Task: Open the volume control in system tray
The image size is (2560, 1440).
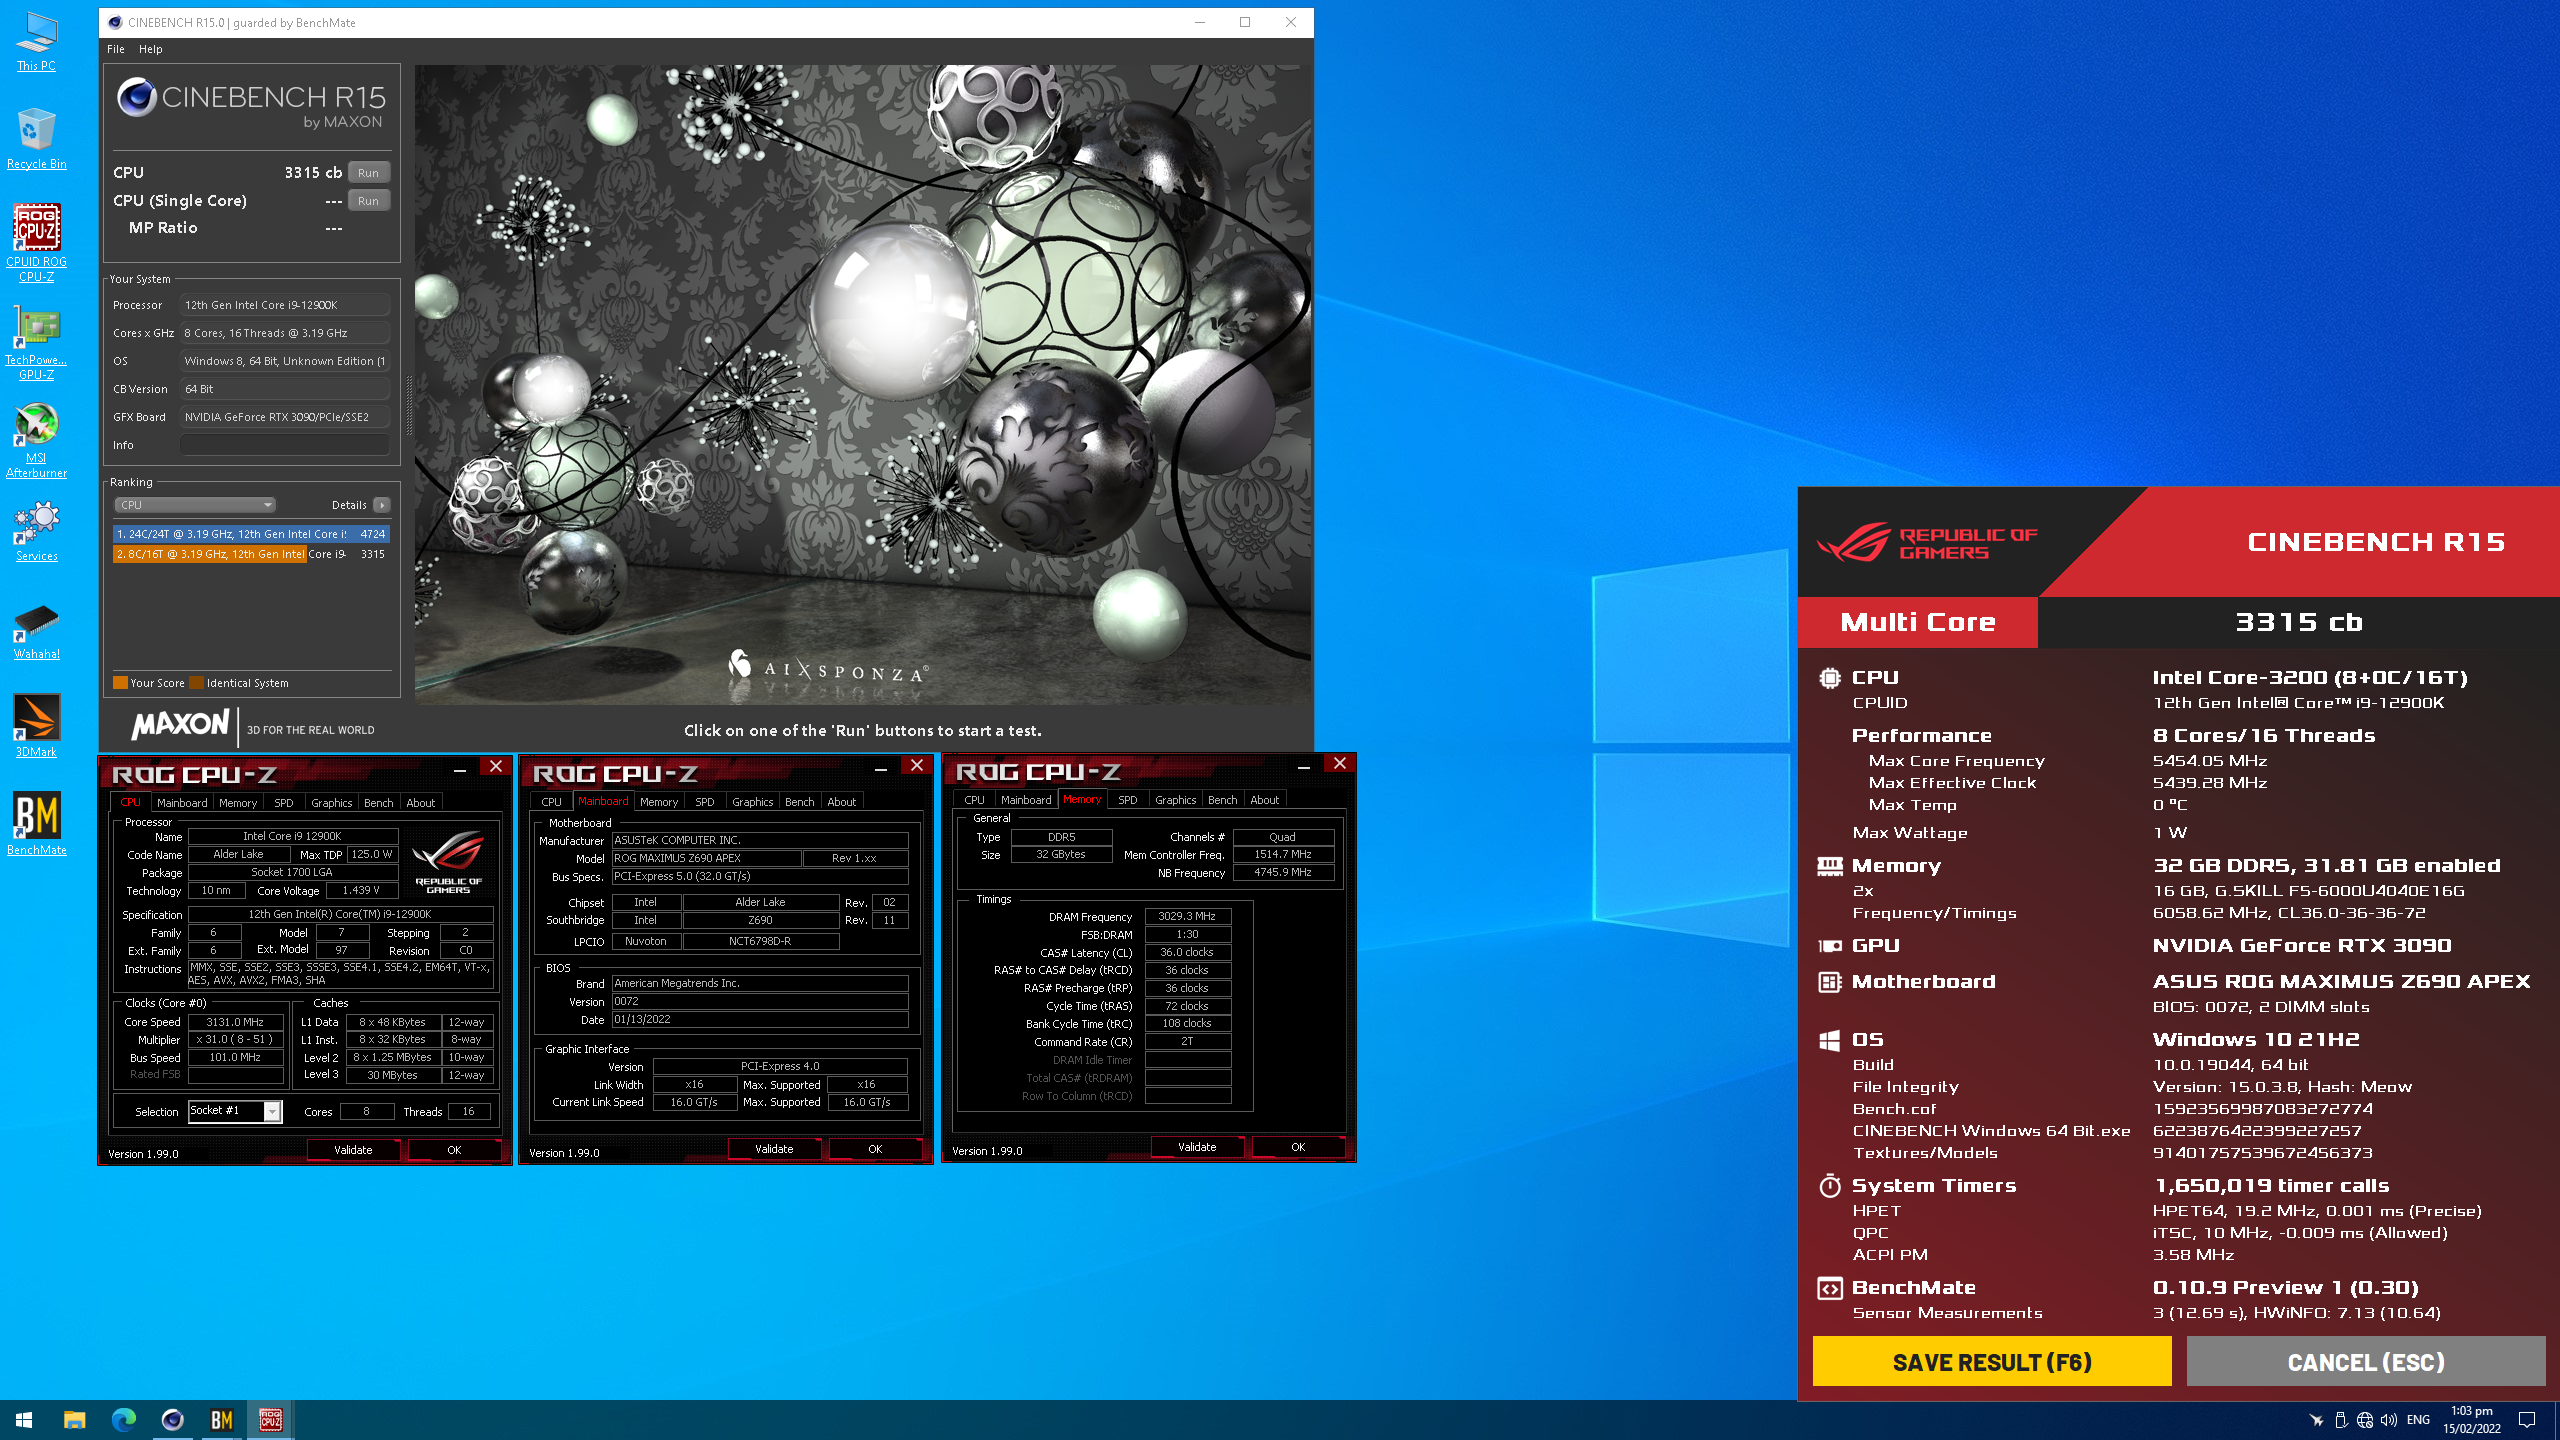Action: pos(2389,1420)
